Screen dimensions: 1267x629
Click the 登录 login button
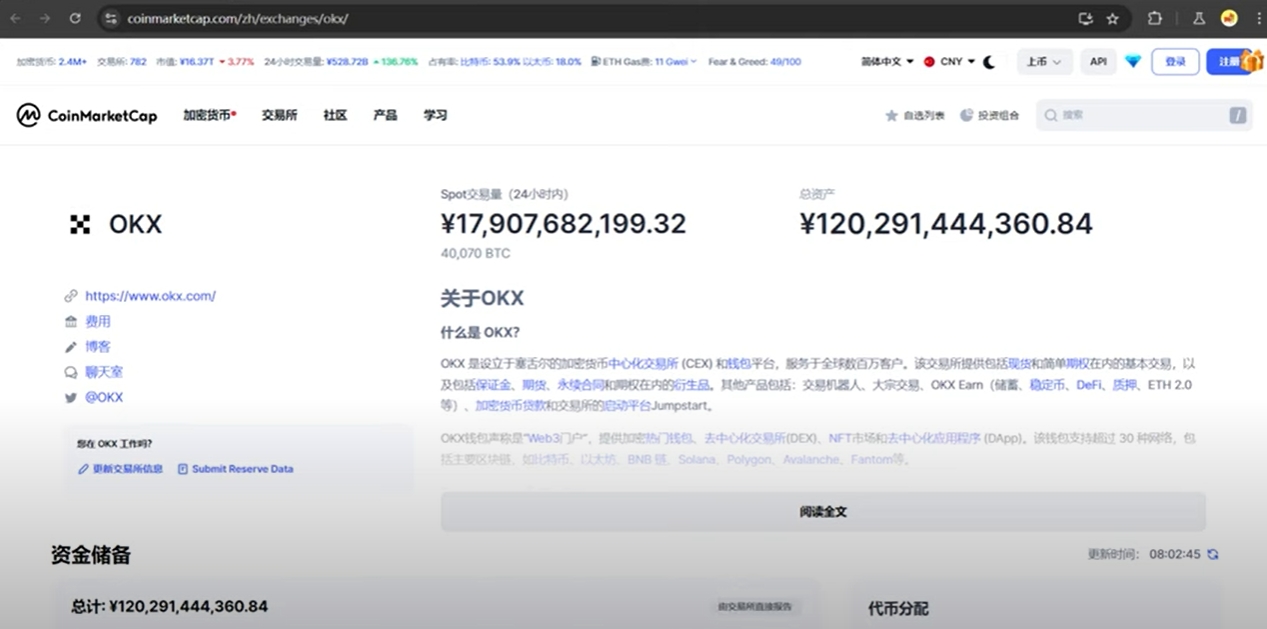(x=1175, y=62)
